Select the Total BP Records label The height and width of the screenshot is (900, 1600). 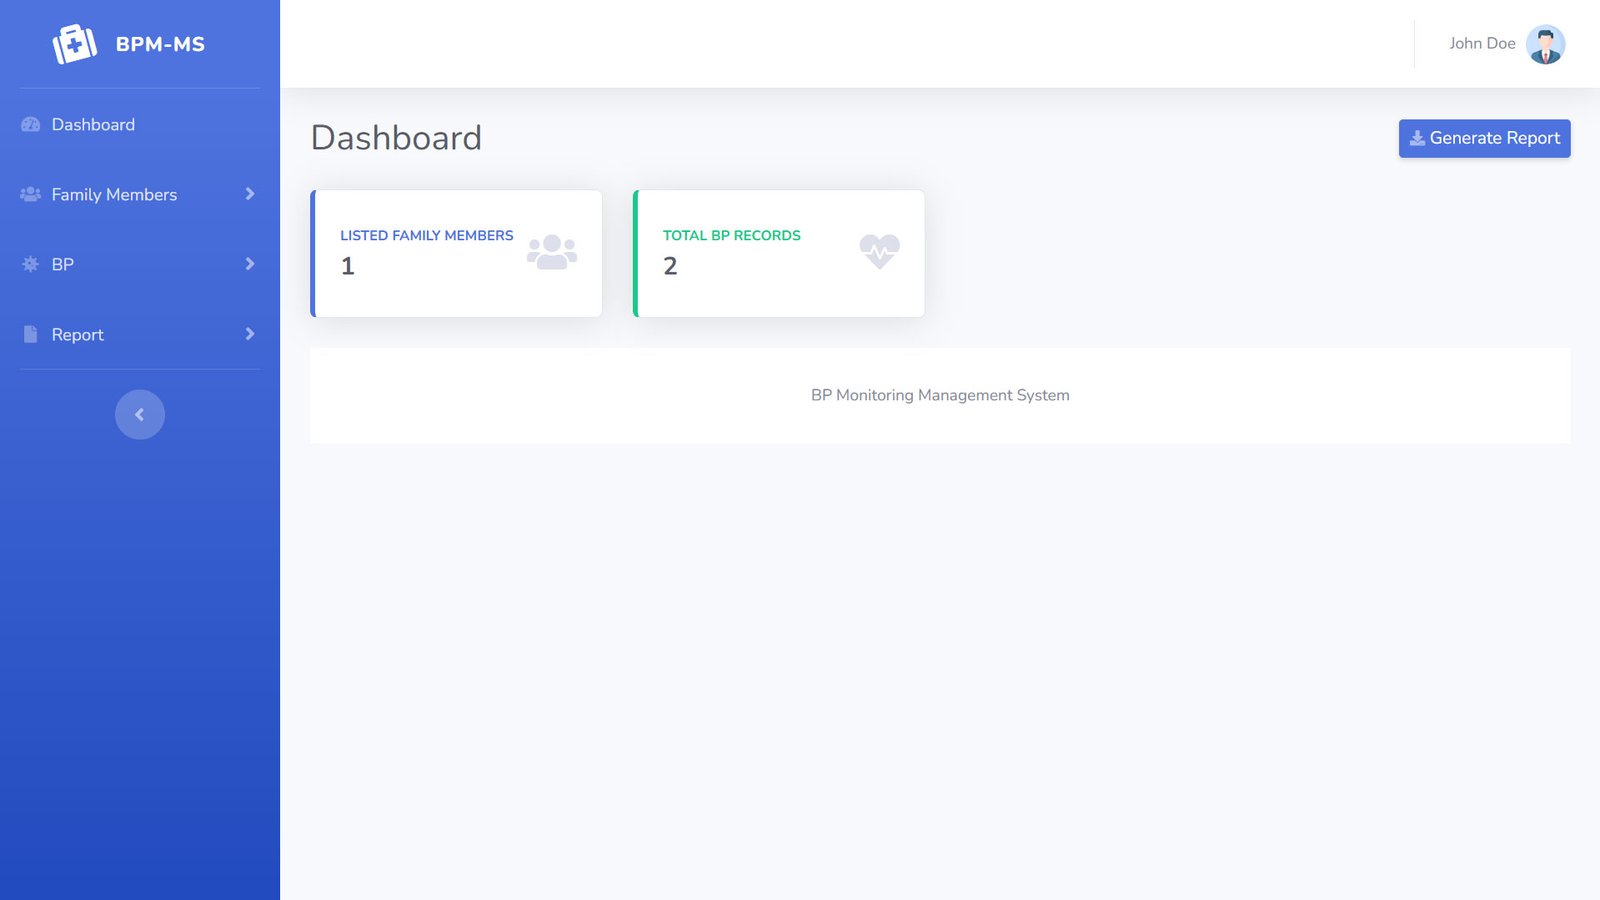tap(732, 235)
